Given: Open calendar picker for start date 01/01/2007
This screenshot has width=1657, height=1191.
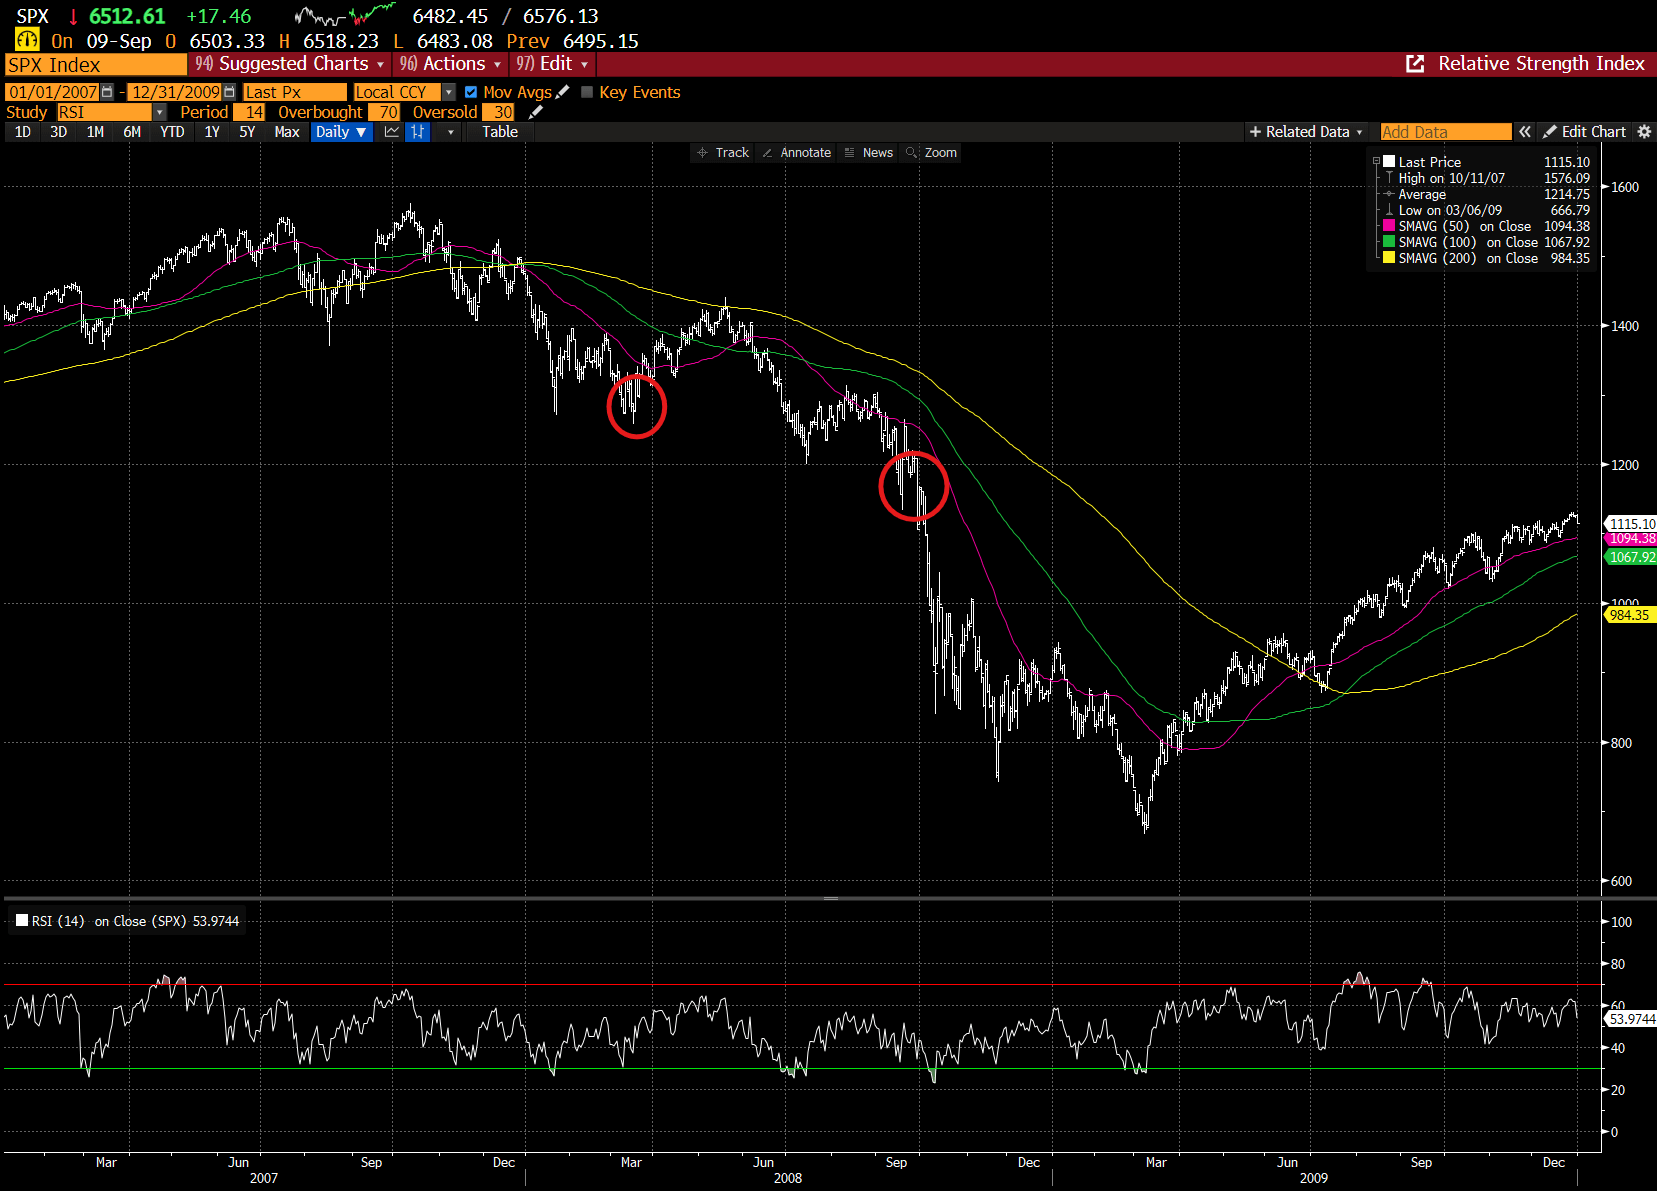Looking at the screenshot, I should 107,92.
